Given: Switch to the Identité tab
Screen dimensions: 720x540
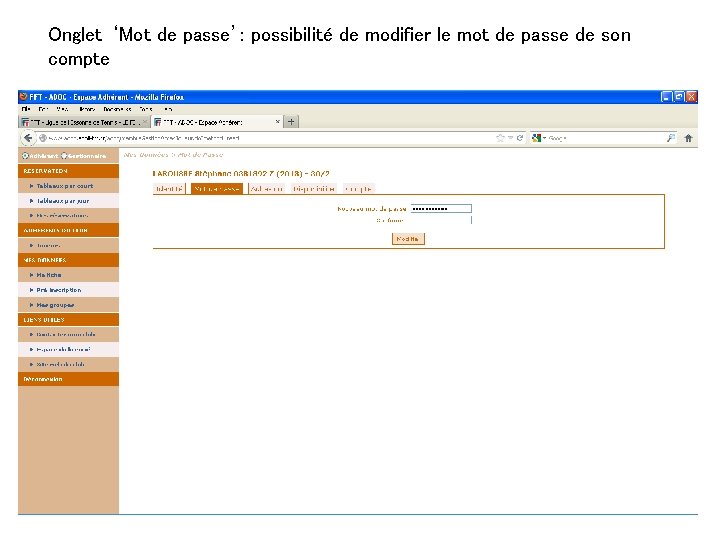Looking at the screenshot, I should point(169,189).
